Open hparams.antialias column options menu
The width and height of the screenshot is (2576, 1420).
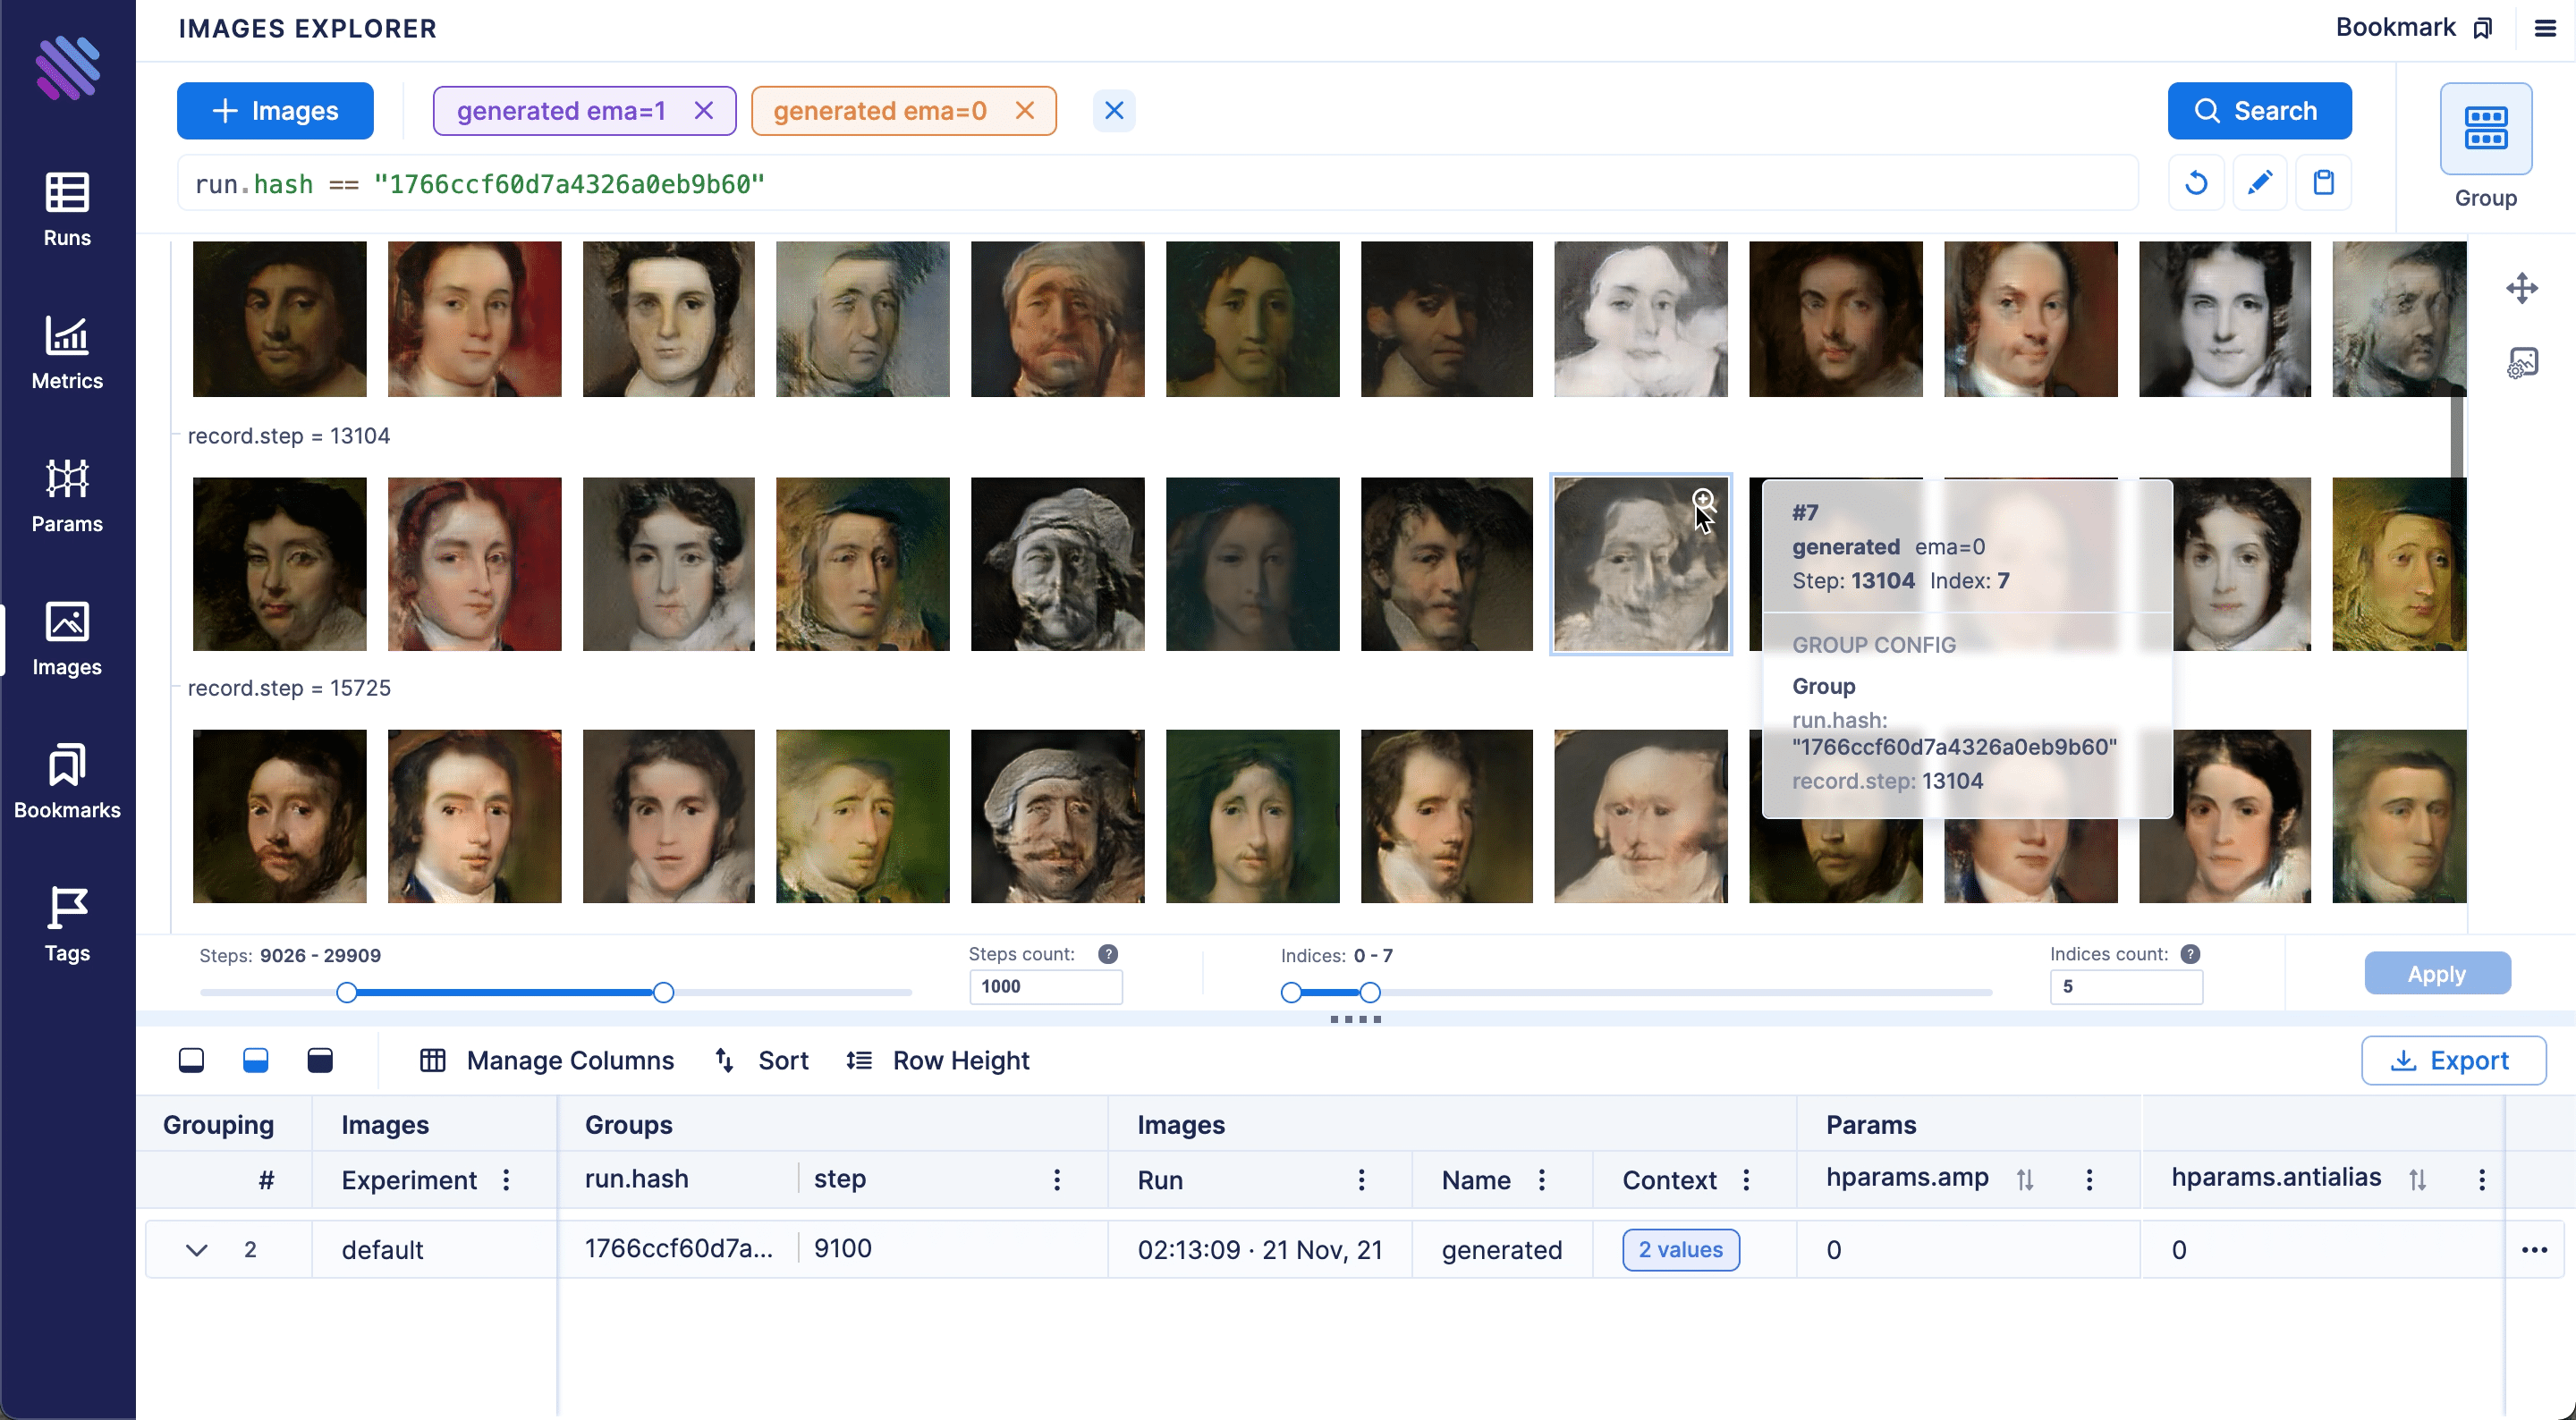pos(2483,1180)
